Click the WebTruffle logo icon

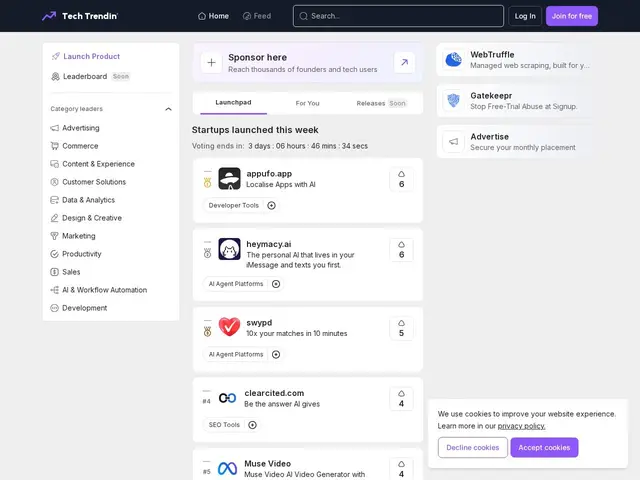[453, 60]
